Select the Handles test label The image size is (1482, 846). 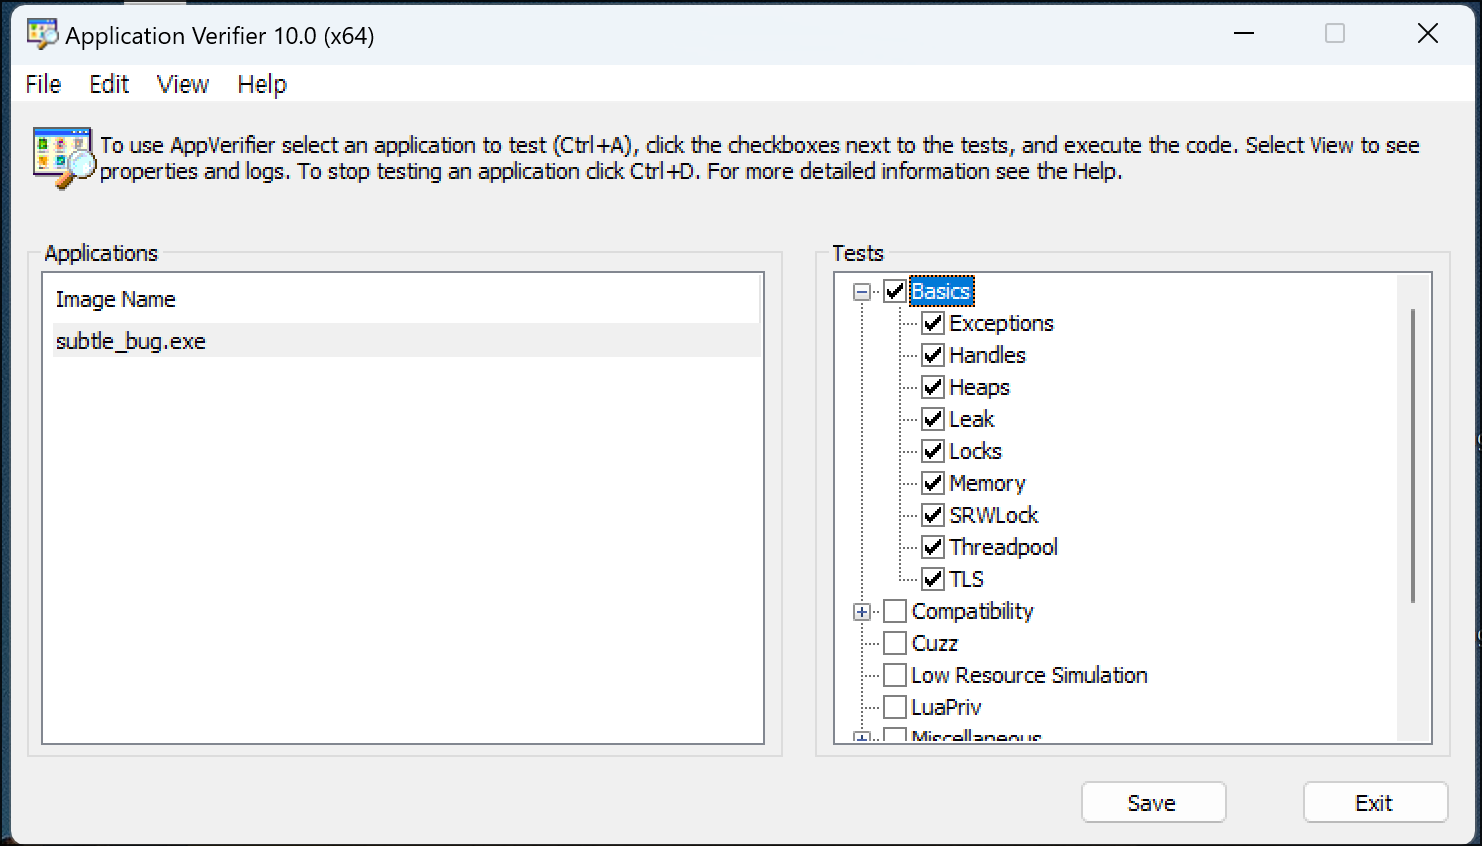987,355
